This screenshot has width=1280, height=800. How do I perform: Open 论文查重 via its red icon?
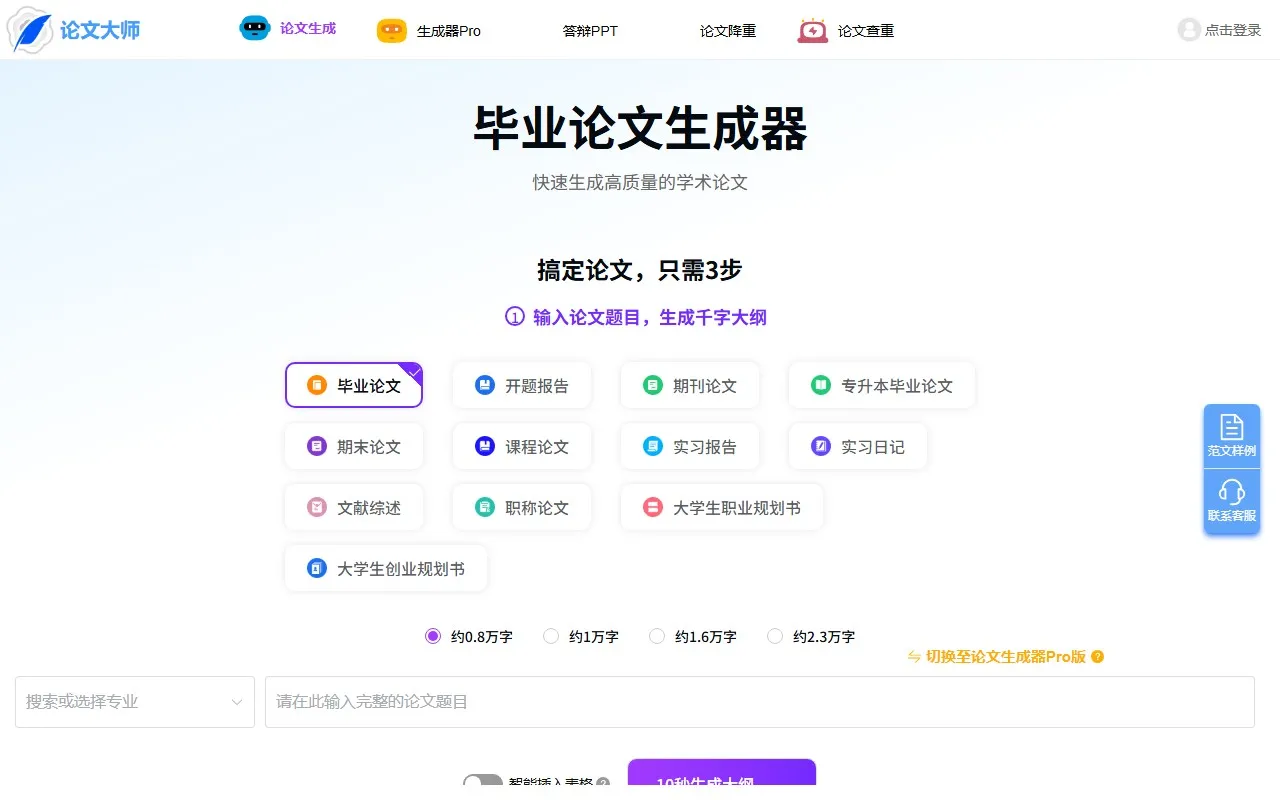813,31
